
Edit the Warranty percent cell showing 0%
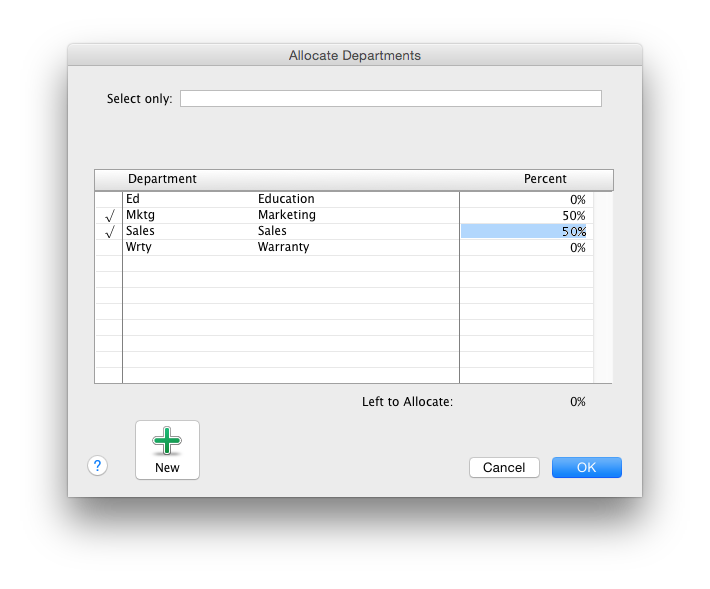pos(526,248)
